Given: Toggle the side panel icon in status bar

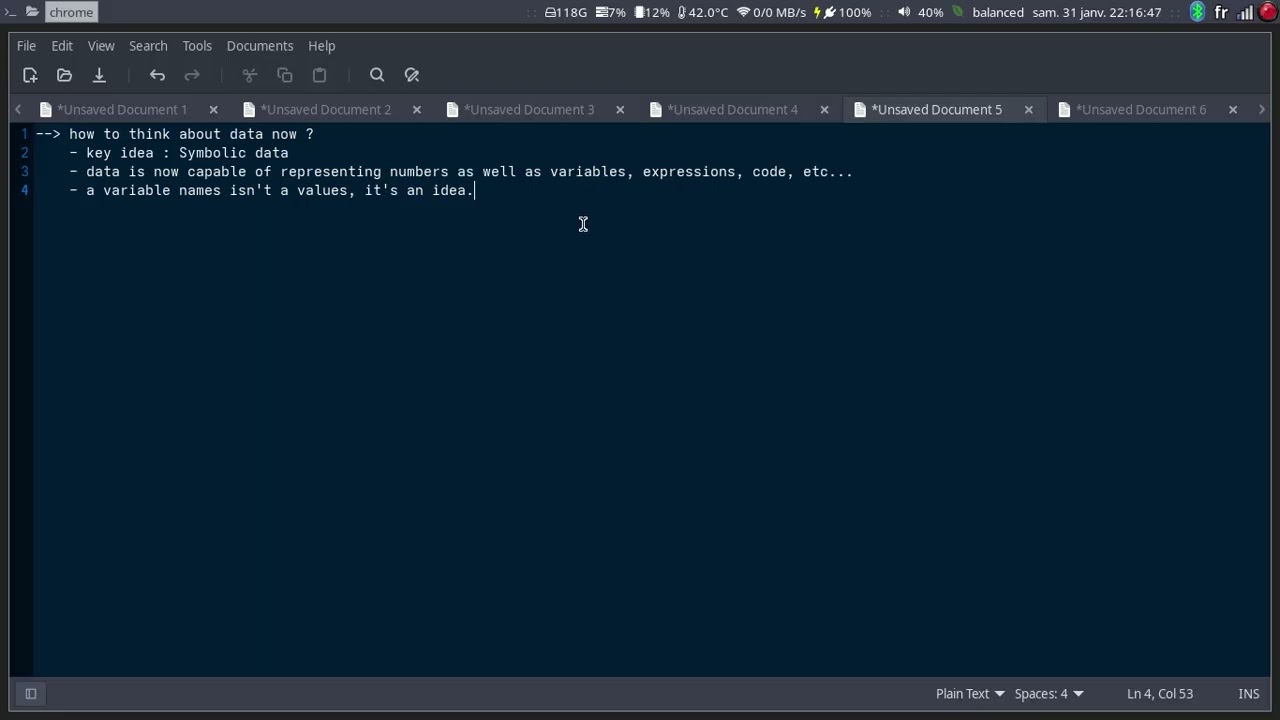Looking at the screenshot, I should (31, 693).
